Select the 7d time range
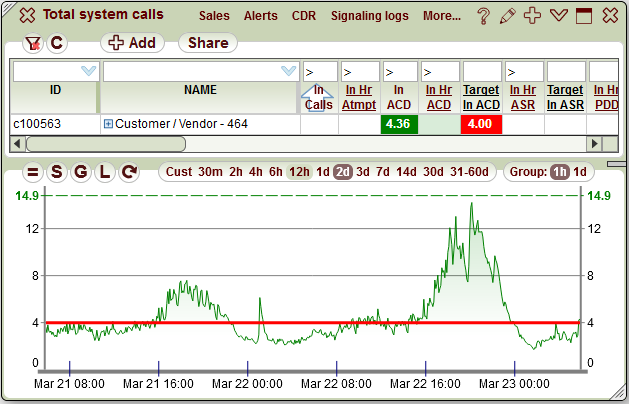This screenshot has height=404, width=629. [x=383, y=172]
